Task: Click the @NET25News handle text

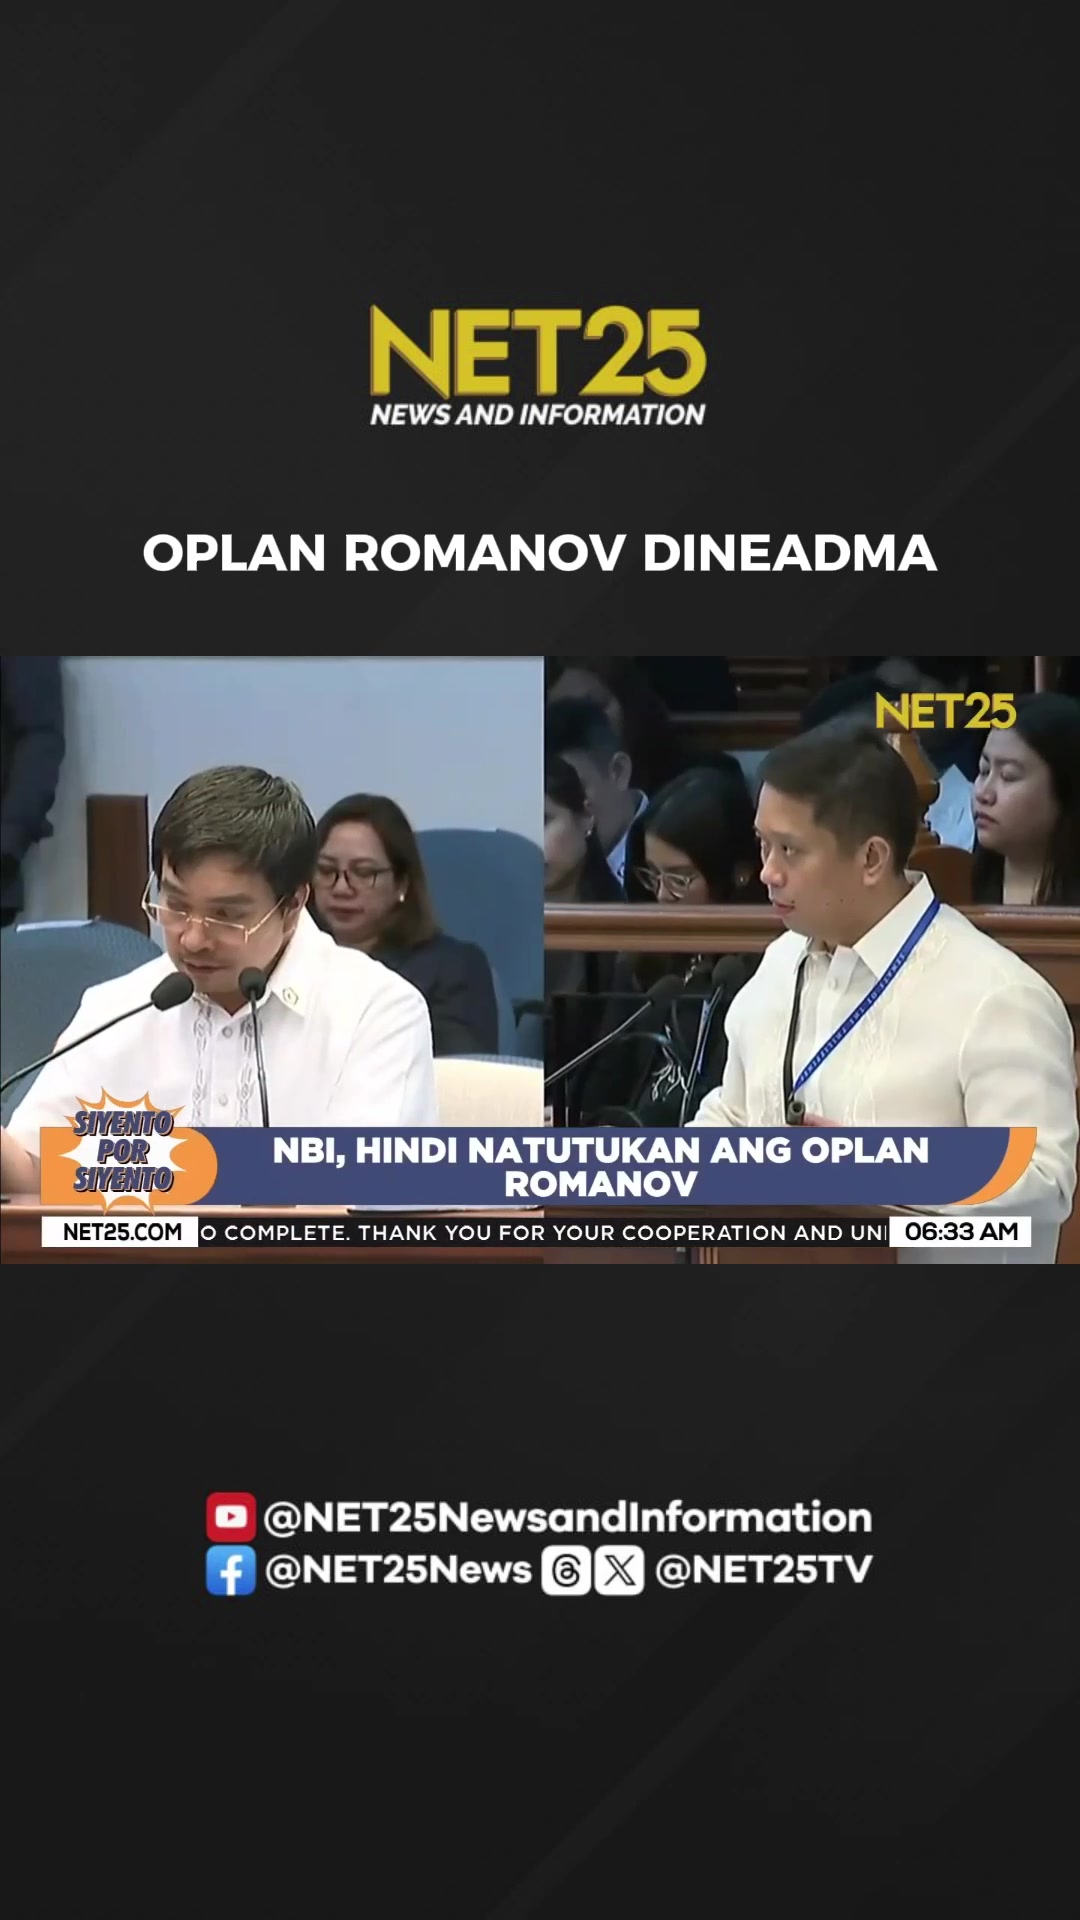Action: click(x=398, y=1570)
